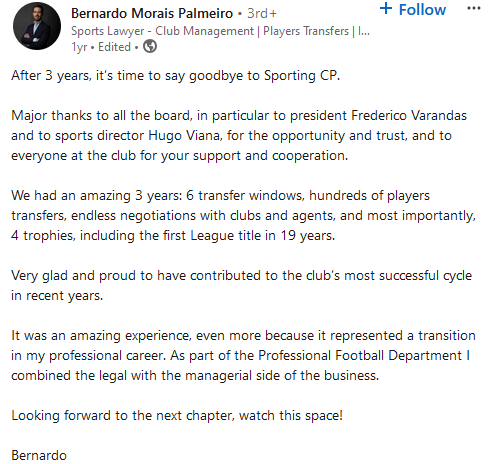The height and width of the screenshot is (464, 500).
Task: Click the 3rd+ connection degree label
Action: (x=262, y=13)
